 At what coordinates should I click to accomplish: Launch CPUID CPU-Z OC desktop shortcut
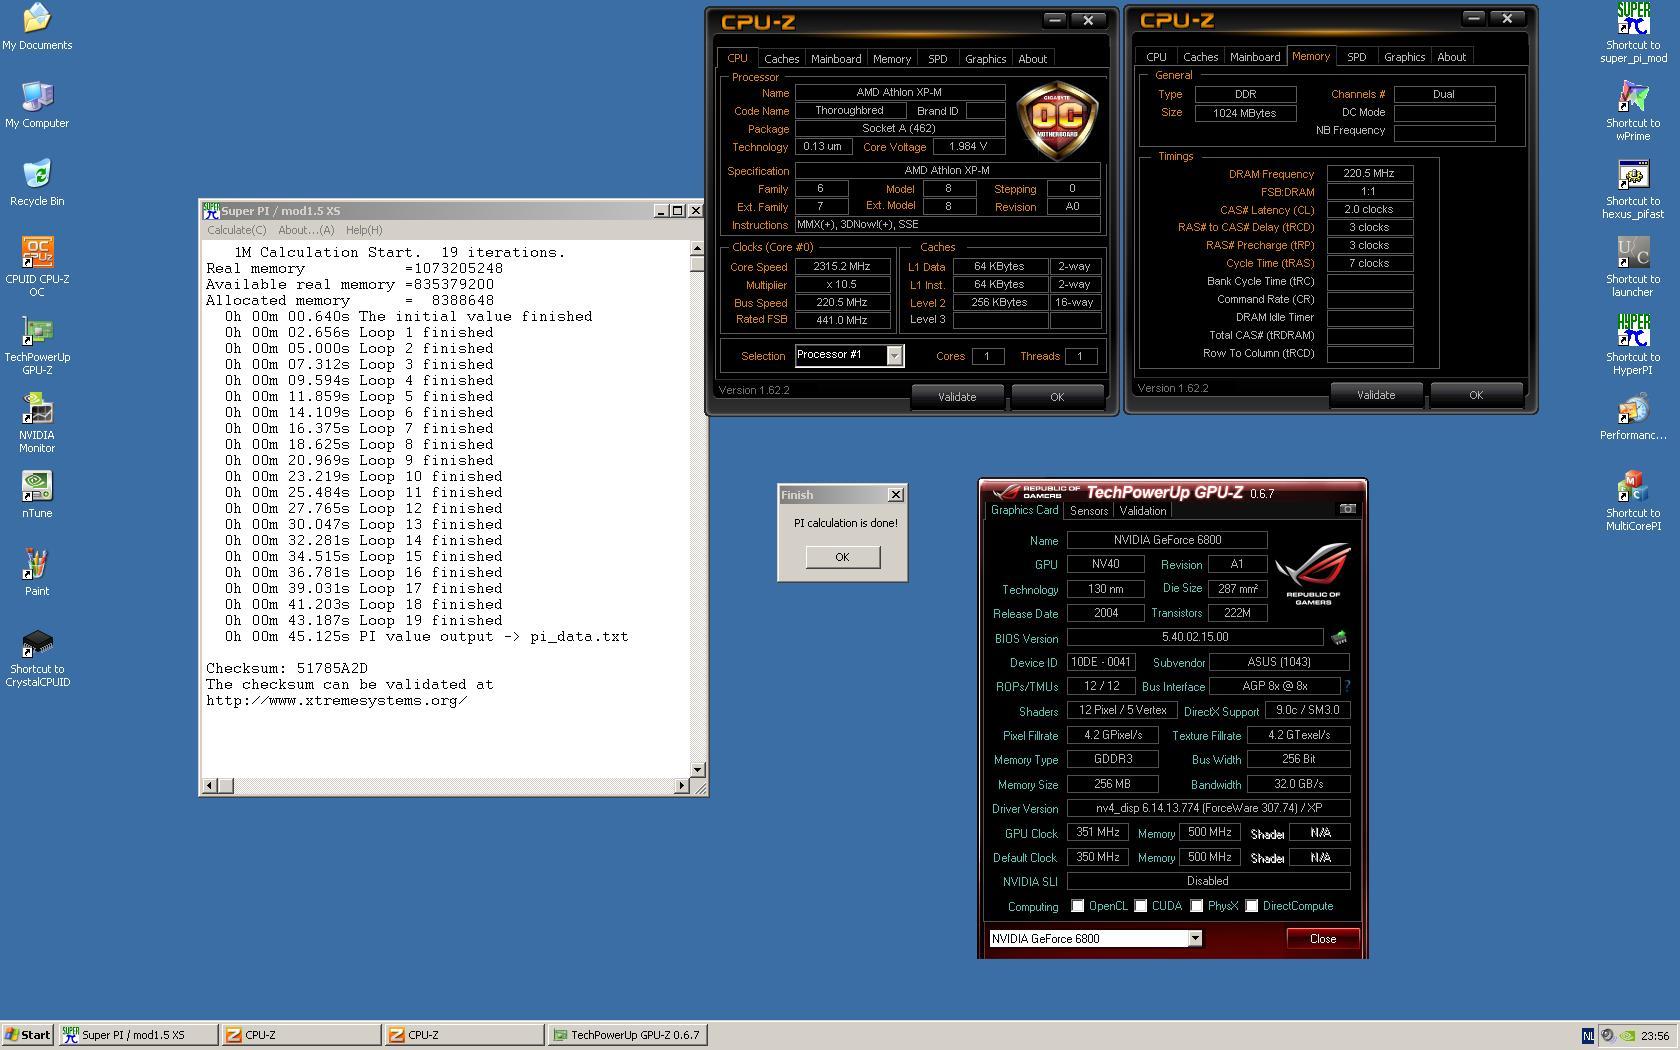point(37,267)
